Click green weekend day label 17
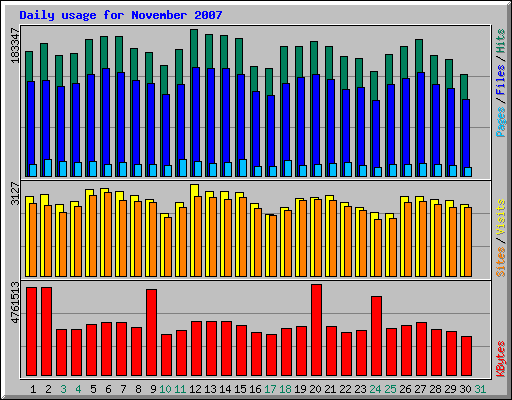The image size is (512, 400). [x=270, y=389]
